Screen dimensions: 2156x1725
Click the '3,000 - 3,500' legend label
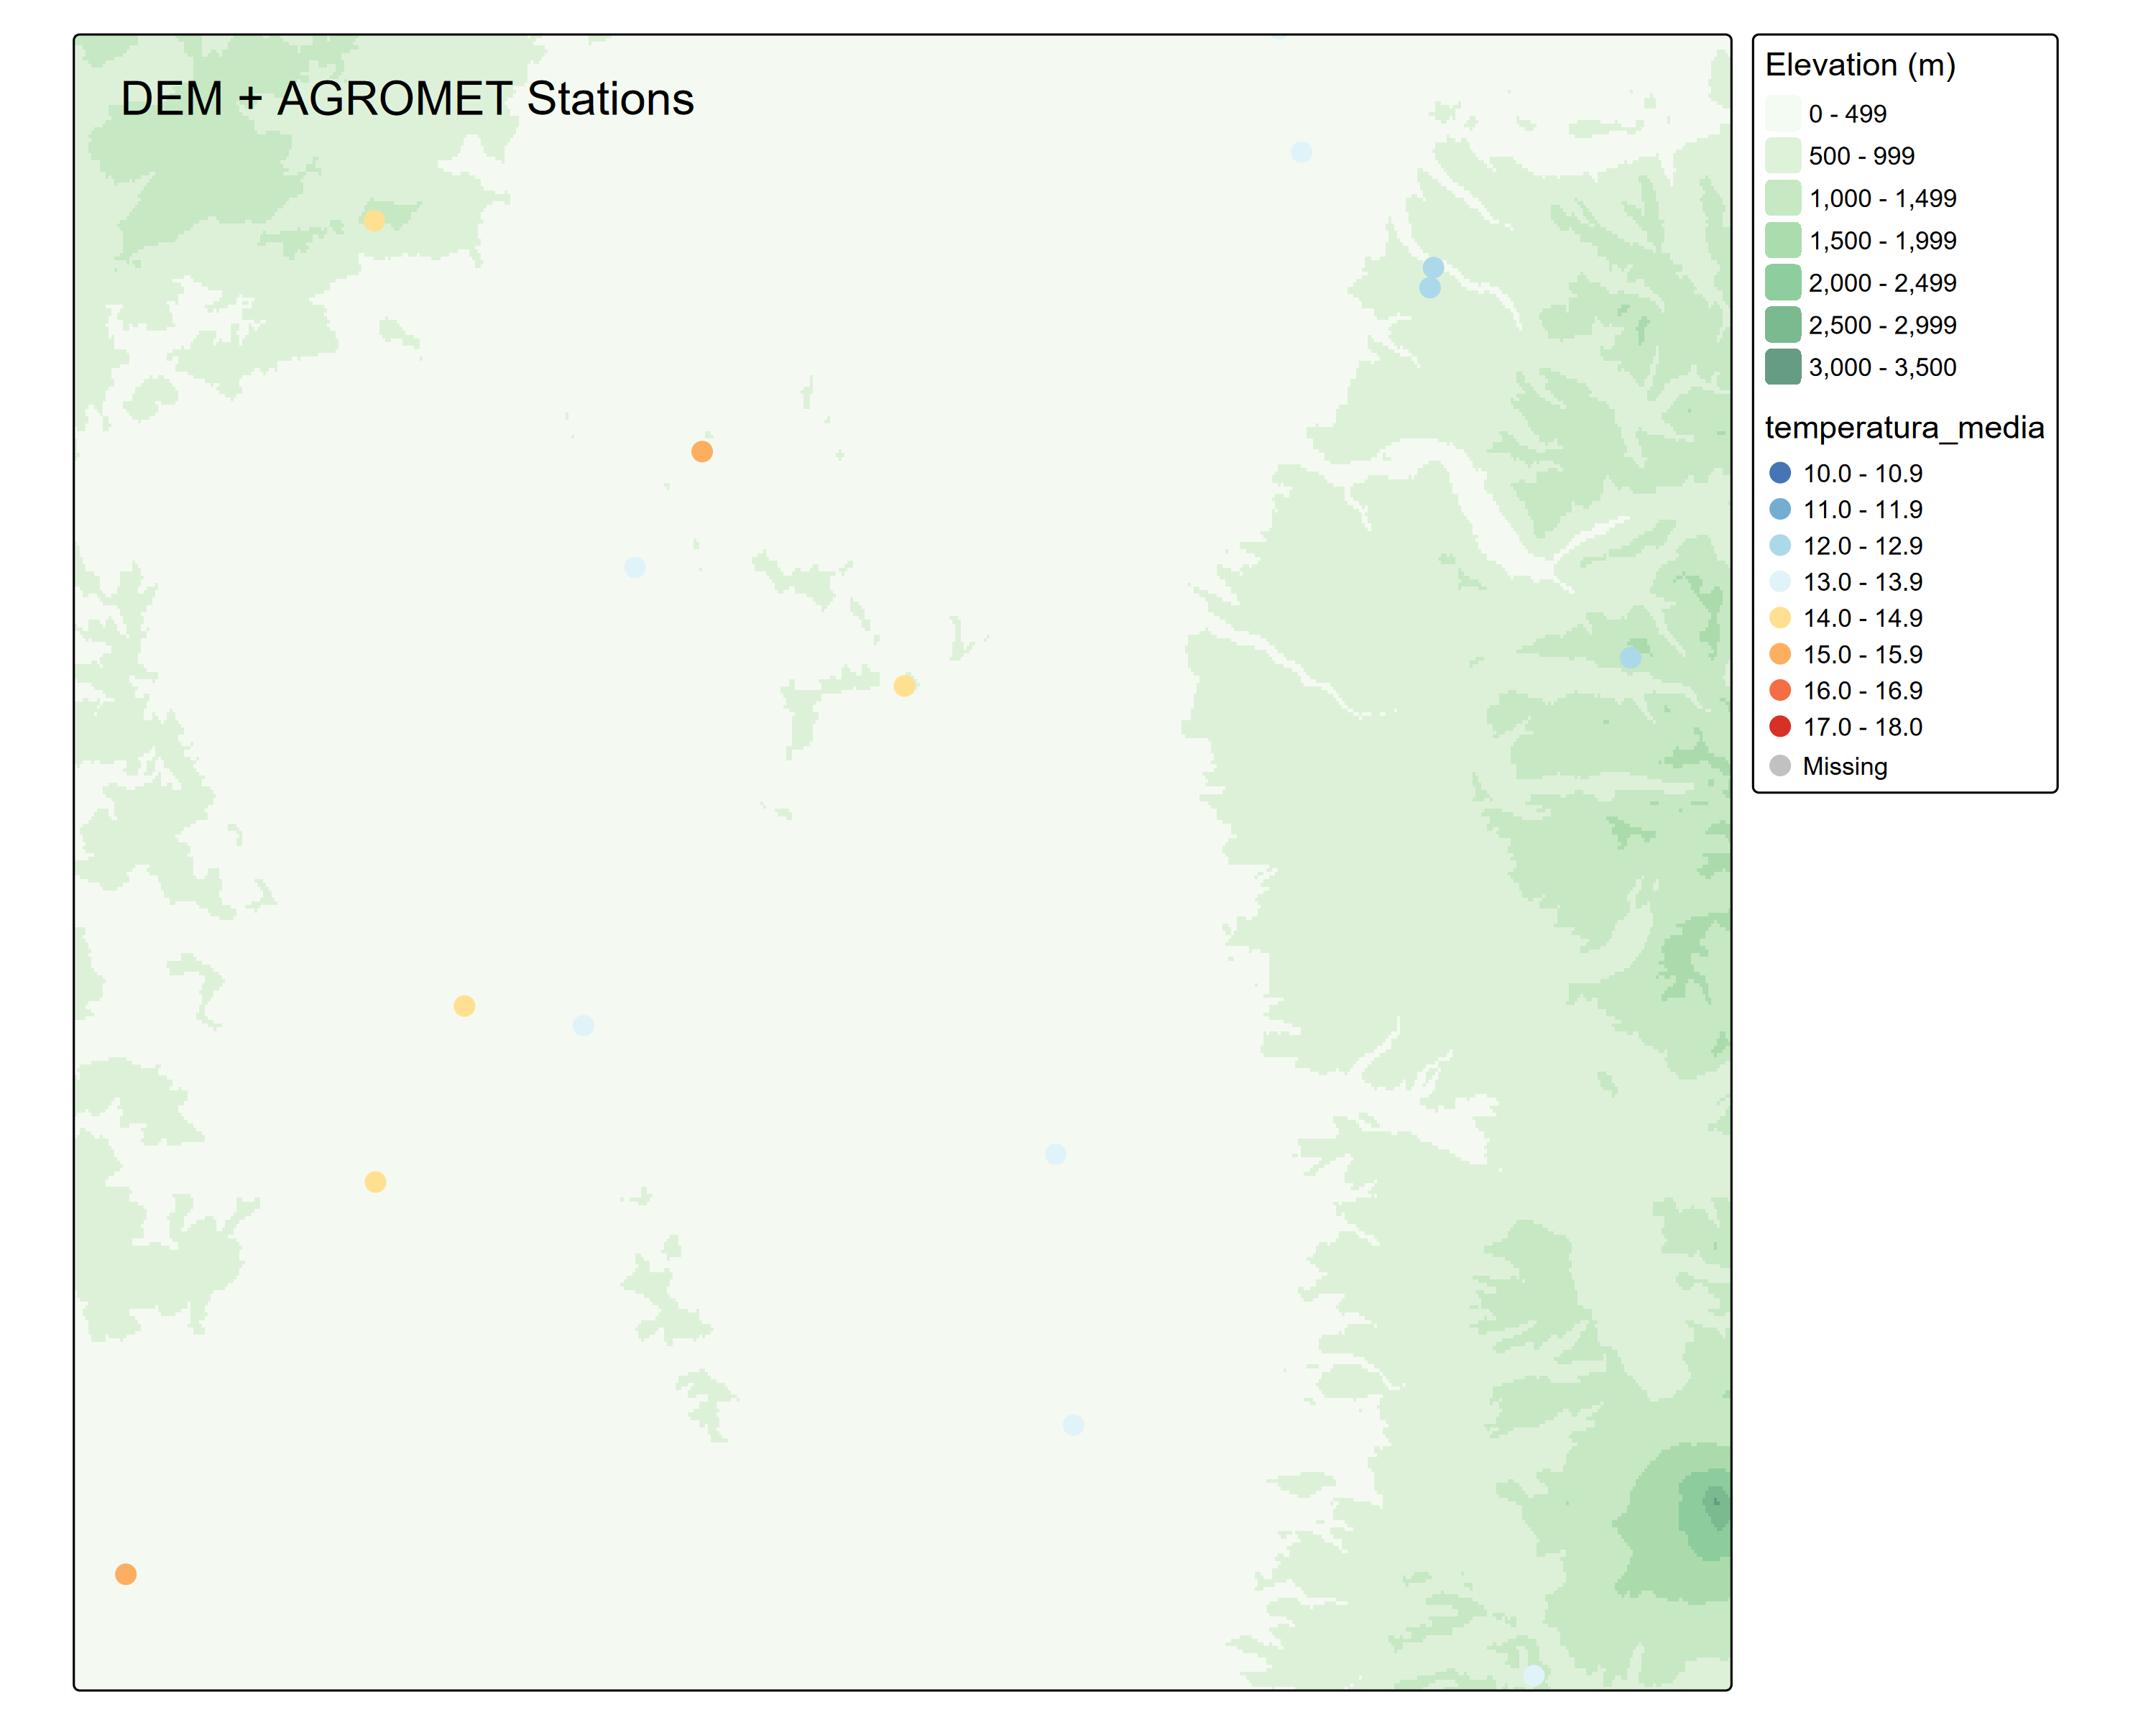pyautogui.click(x=1882, y=368)
